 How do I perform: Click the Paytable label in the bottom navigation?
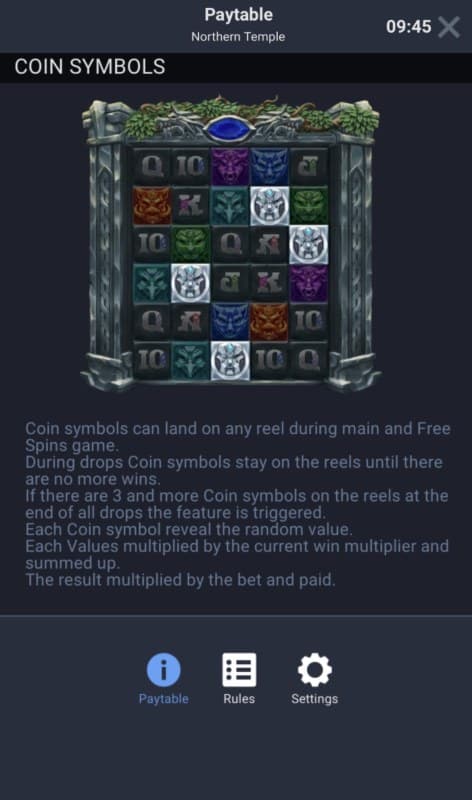pyautogui.click(x=163, y=699)
